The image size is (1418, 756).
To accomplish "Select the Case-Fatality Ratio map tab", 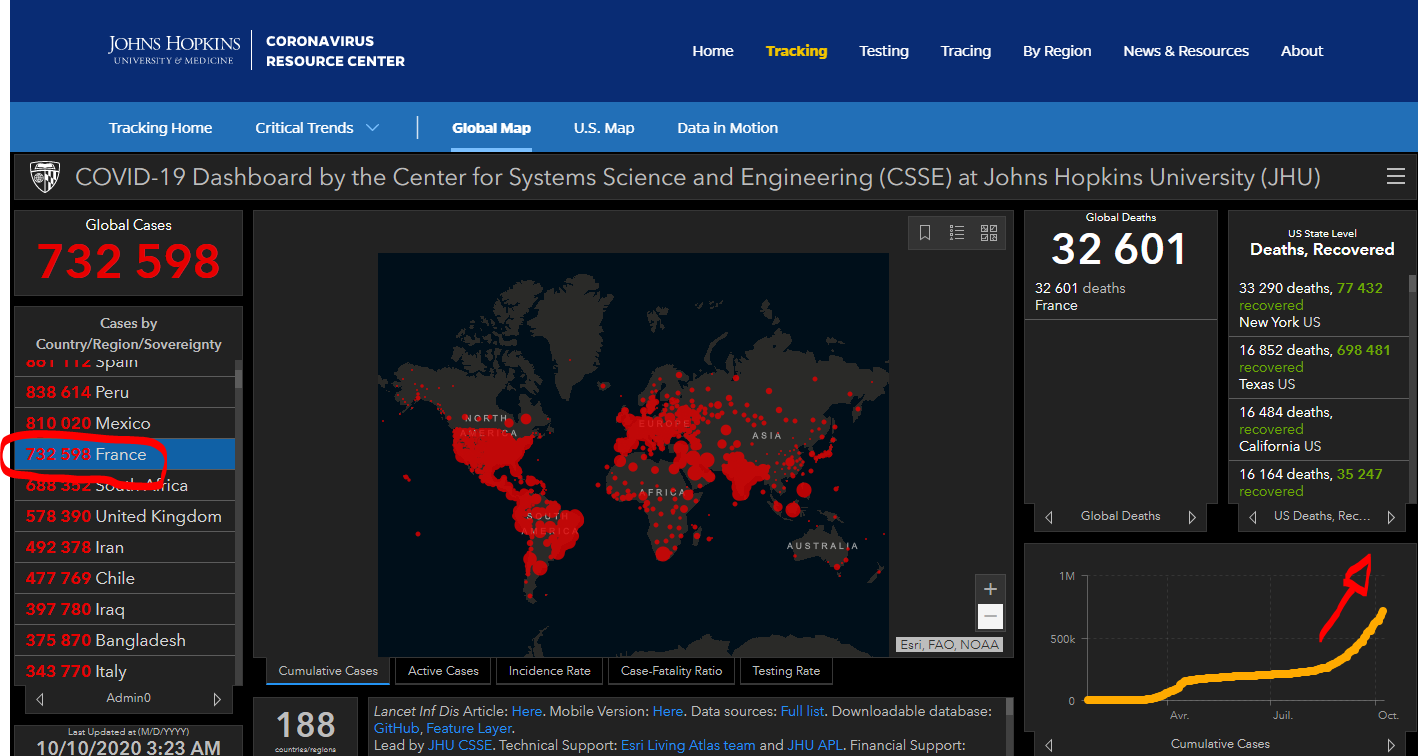I will tap(672, 671).
